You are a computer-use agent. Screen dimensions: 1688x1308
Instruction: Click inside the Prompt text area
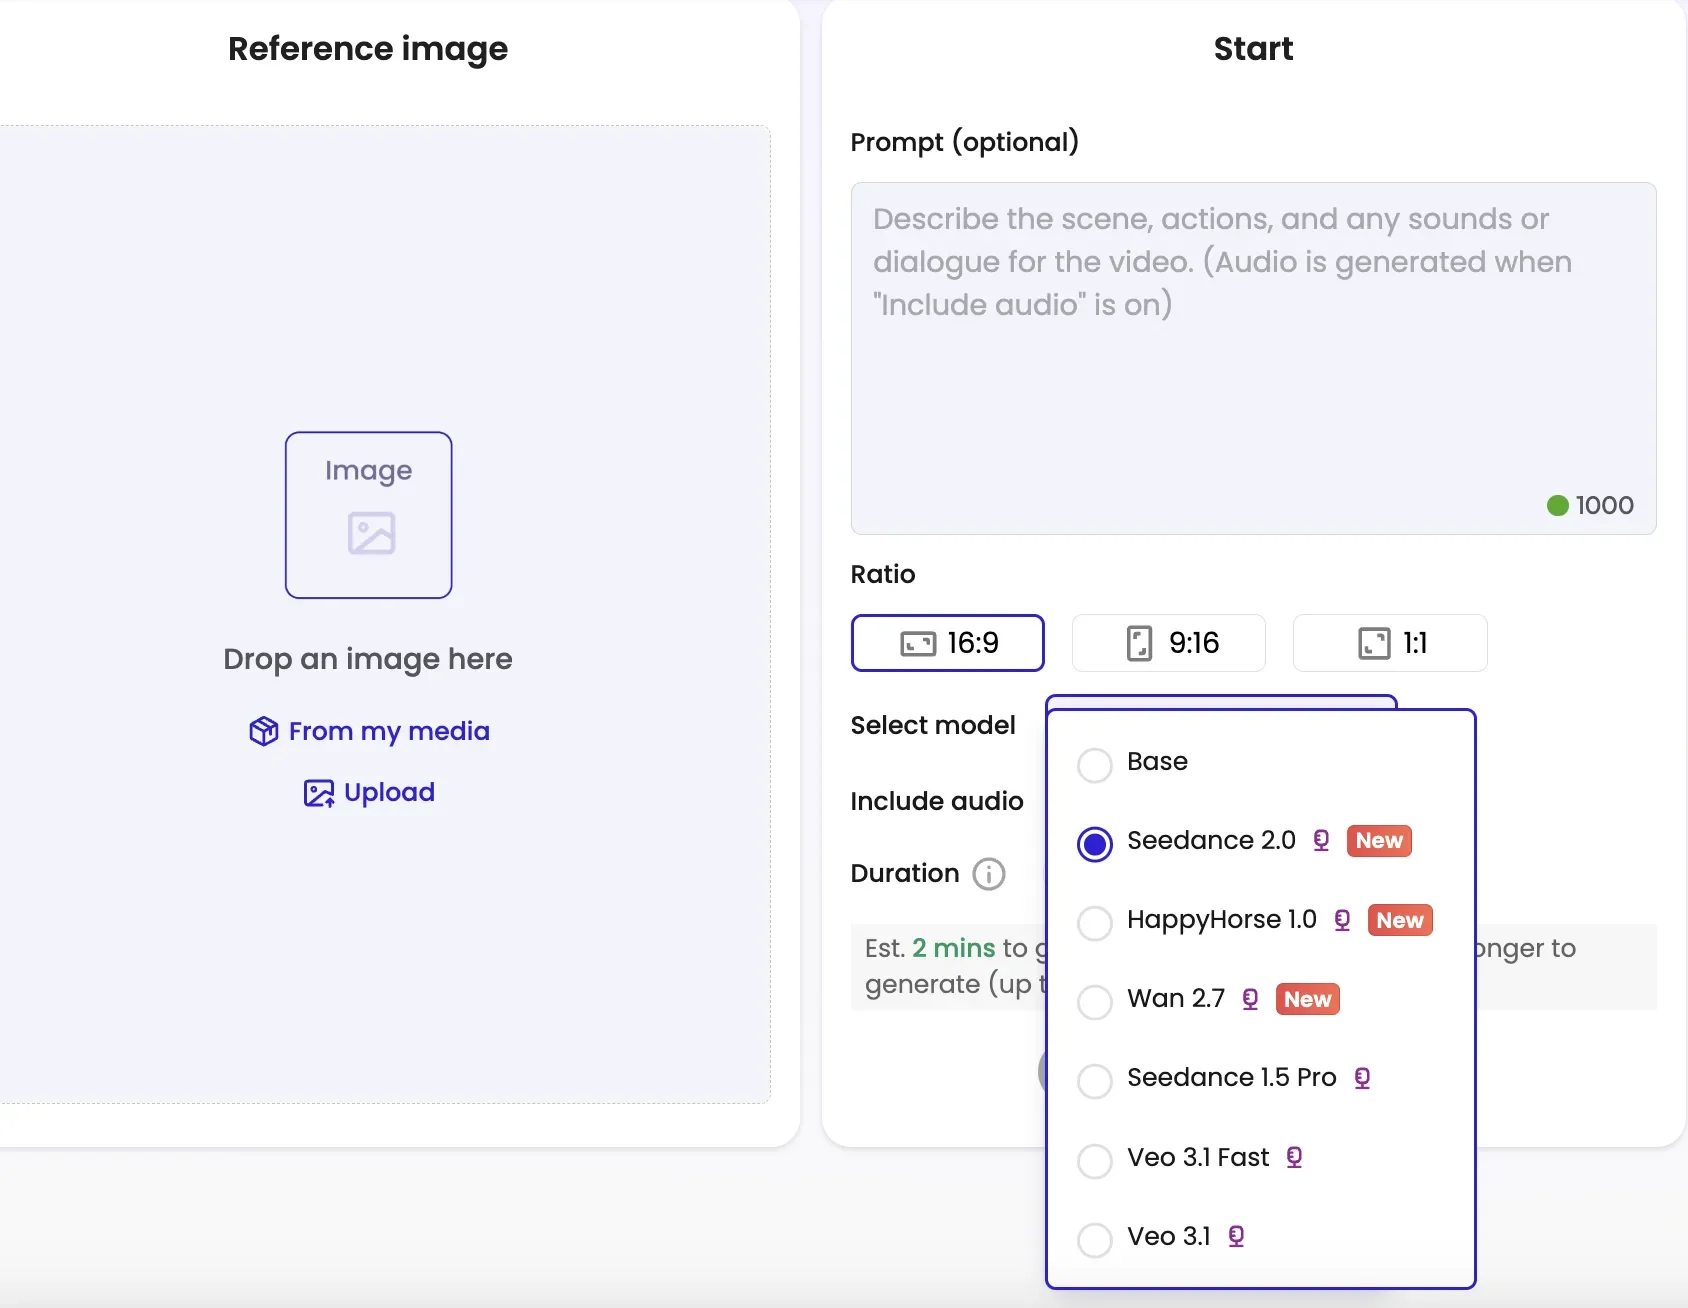[1253, 358]
